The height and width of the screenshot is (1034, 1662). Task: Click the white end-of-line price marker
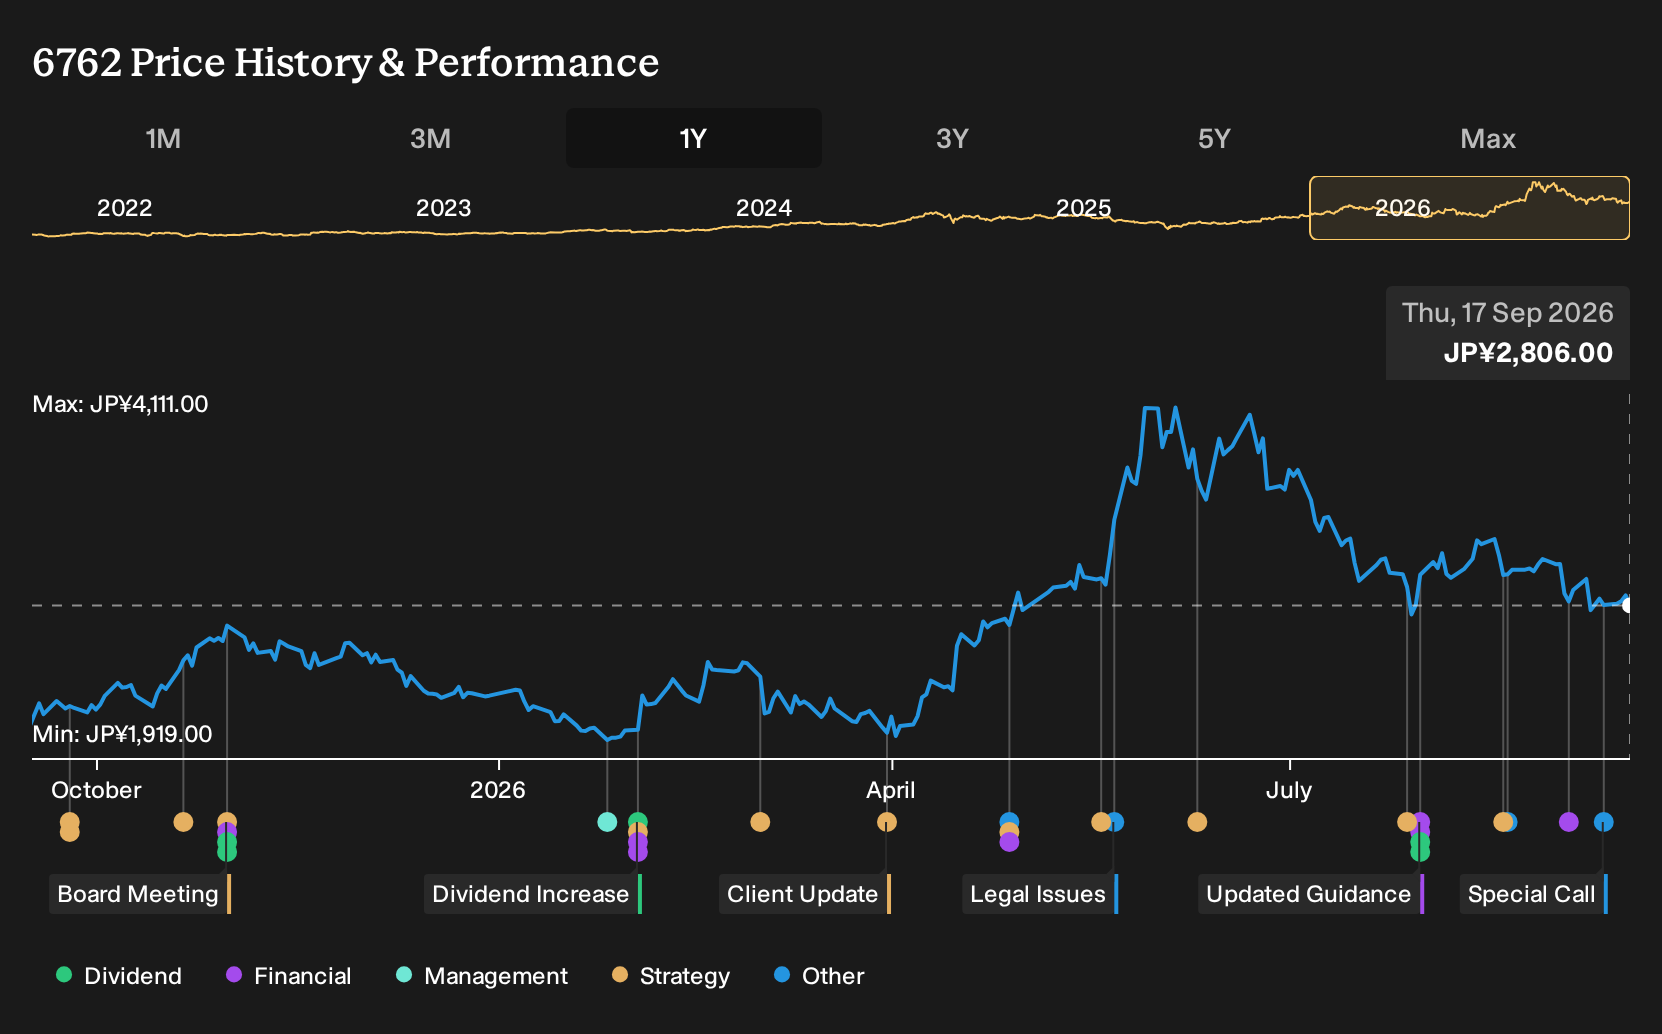(1627, 605)
